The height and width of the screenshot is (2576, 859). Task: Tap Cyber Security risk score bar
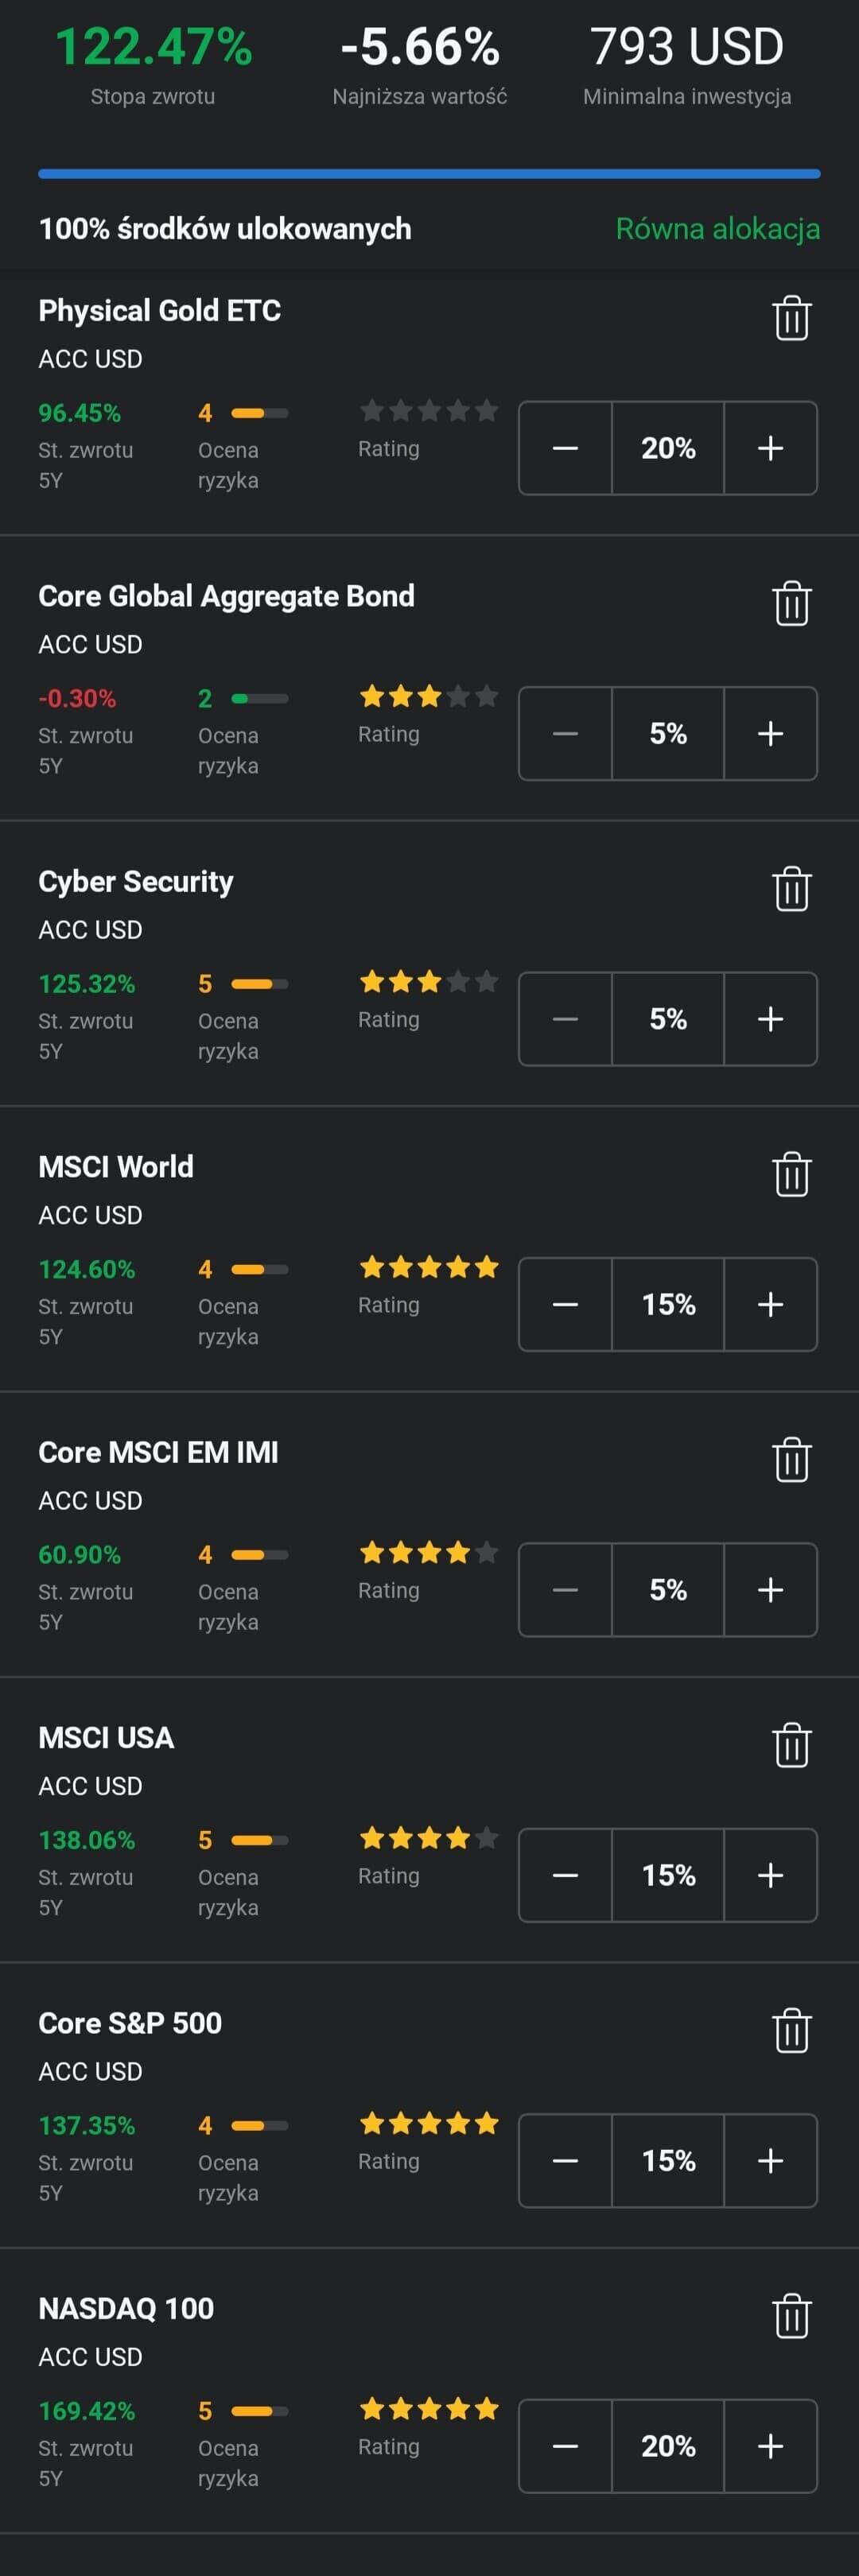tap(260, 984)
